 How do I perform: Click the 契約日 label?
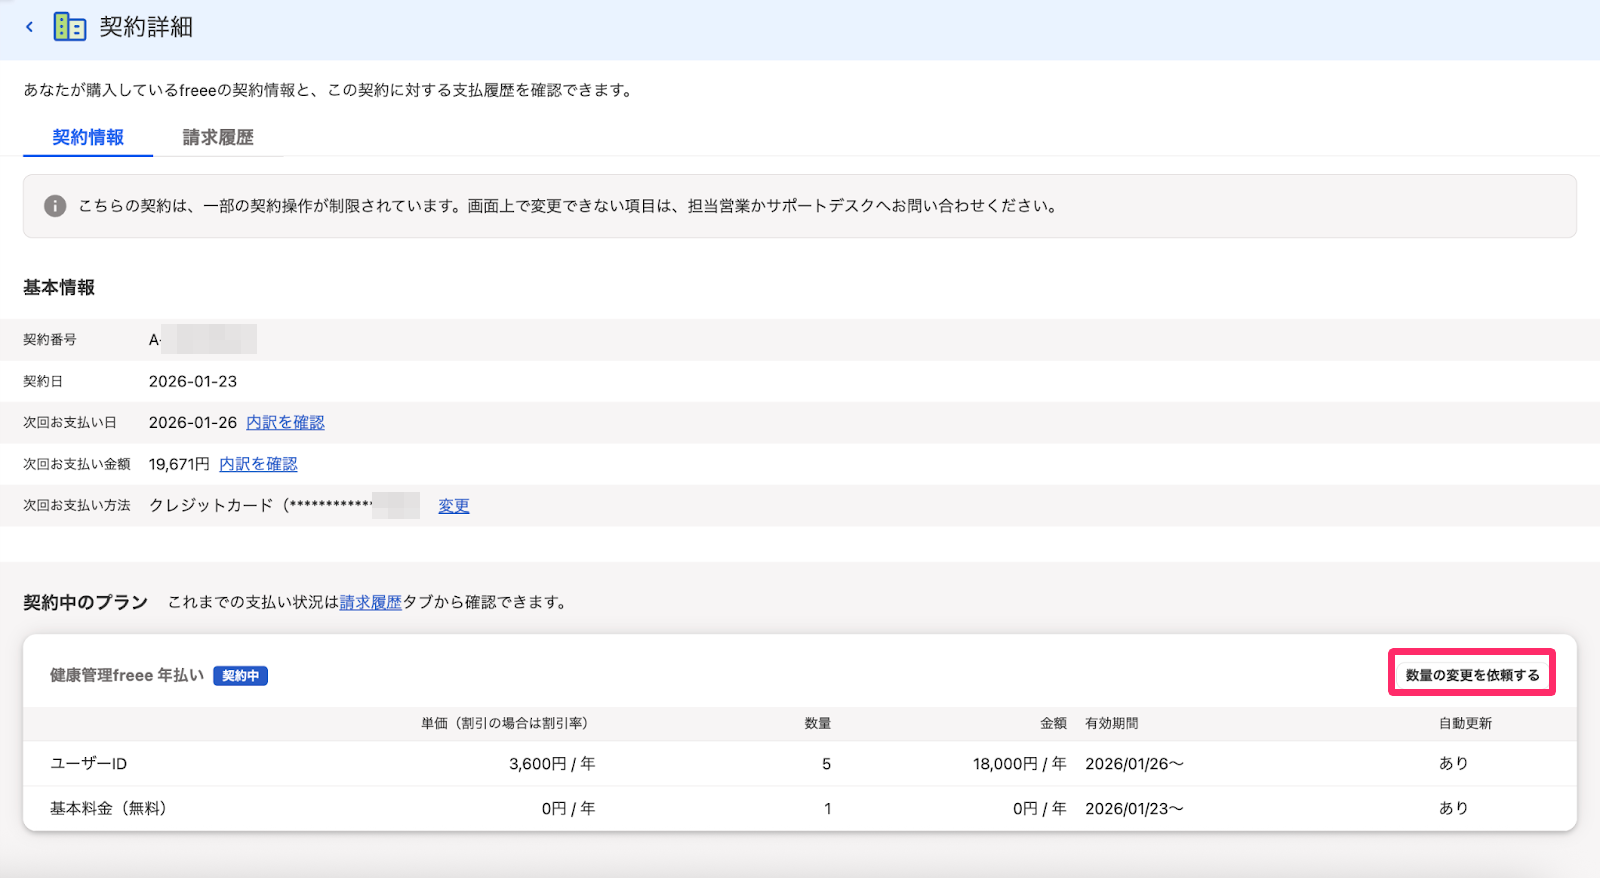click(x=43, y=381)
